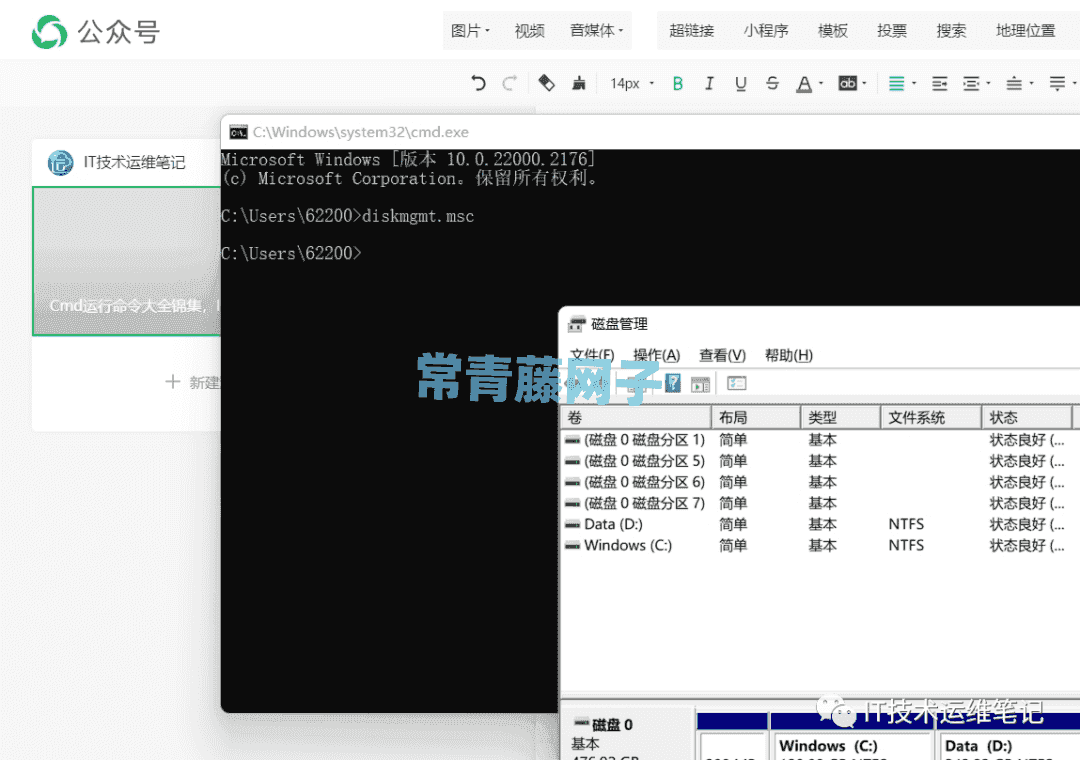Click the IT技术运维笔记 account avatar icon
Image resolution: width=1080 pixels, height=760 pixels.
(61, 163)
